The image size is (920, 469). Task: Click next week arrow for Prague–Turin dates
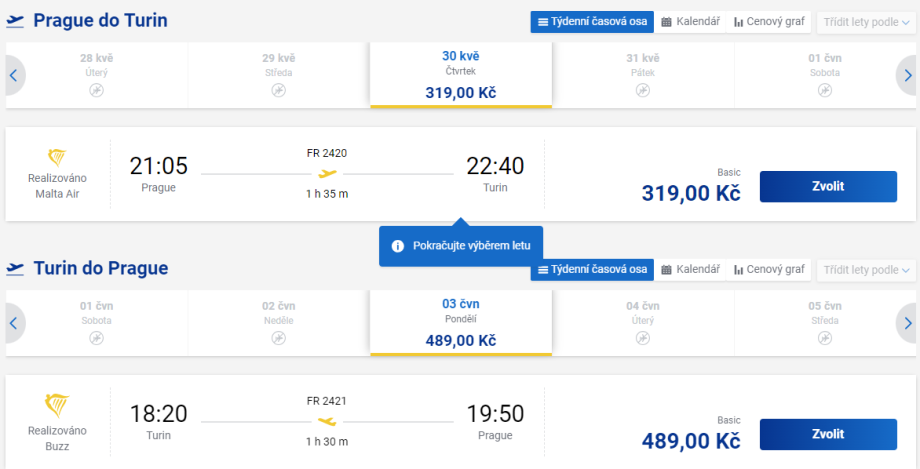[x=907, y=75]
